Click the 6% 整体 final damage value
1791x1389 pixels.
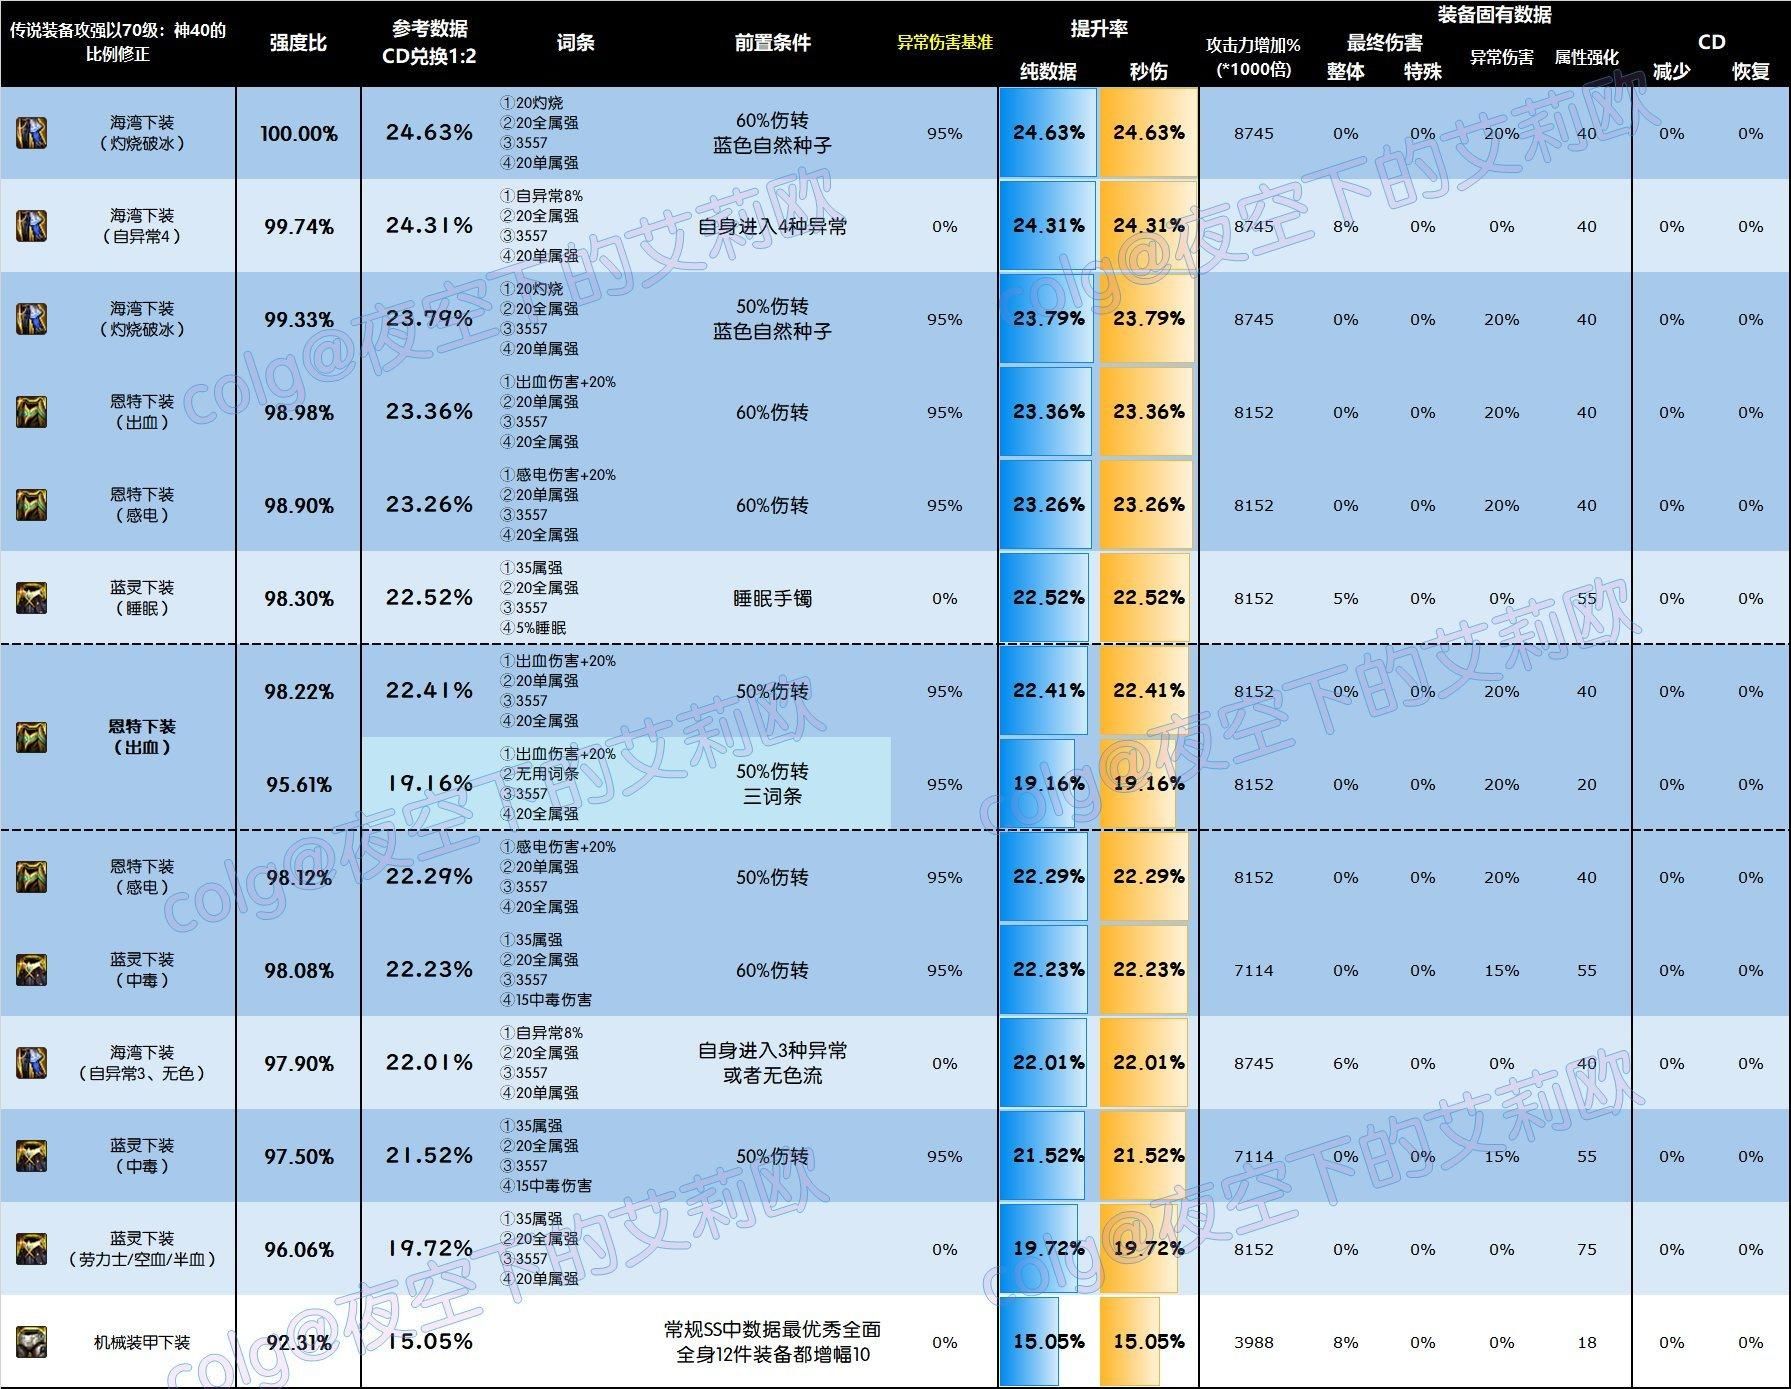1345,1063
